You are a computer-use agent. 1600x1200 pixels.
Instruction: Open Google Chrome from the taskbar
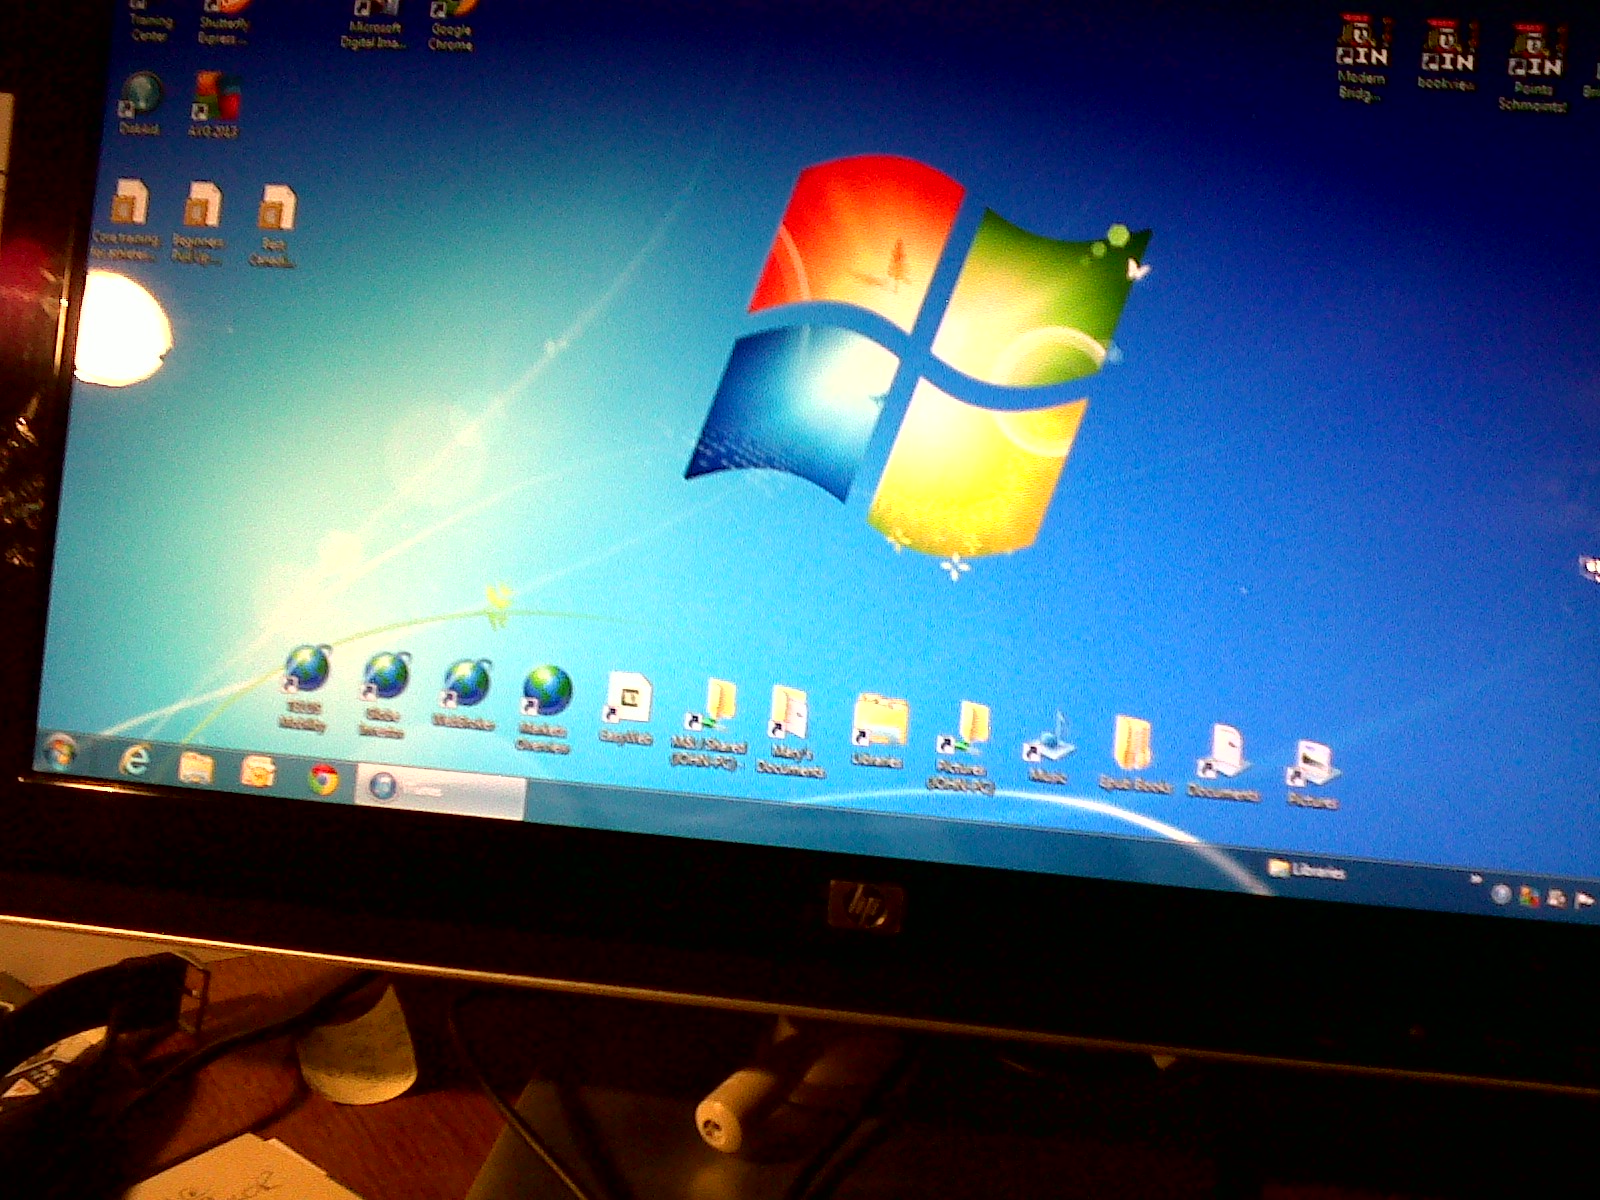pyautogui.click(x=322, y=779)
